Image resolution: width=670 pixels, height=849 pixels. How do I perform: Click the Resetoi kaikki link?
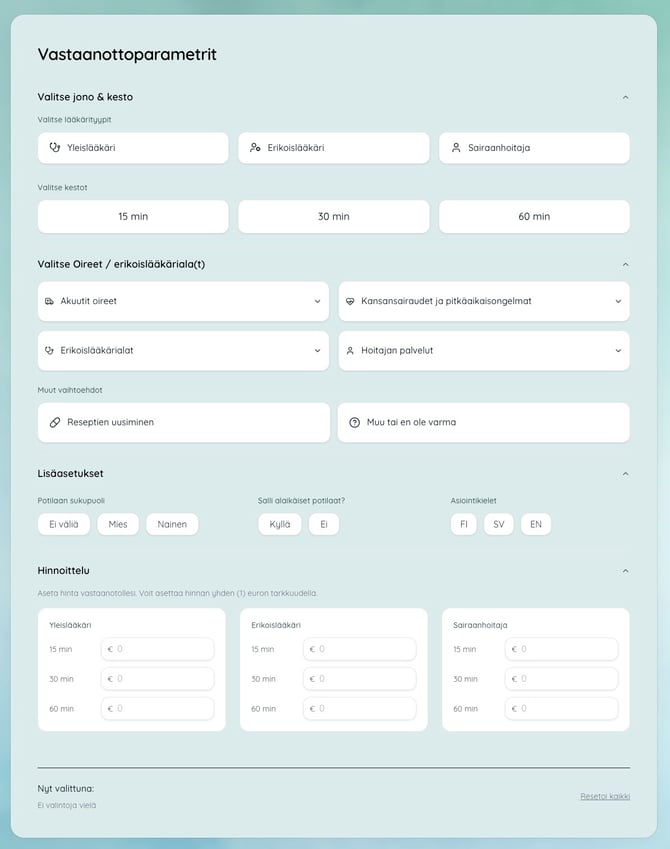pyautogui.click(x=605, y=796)
